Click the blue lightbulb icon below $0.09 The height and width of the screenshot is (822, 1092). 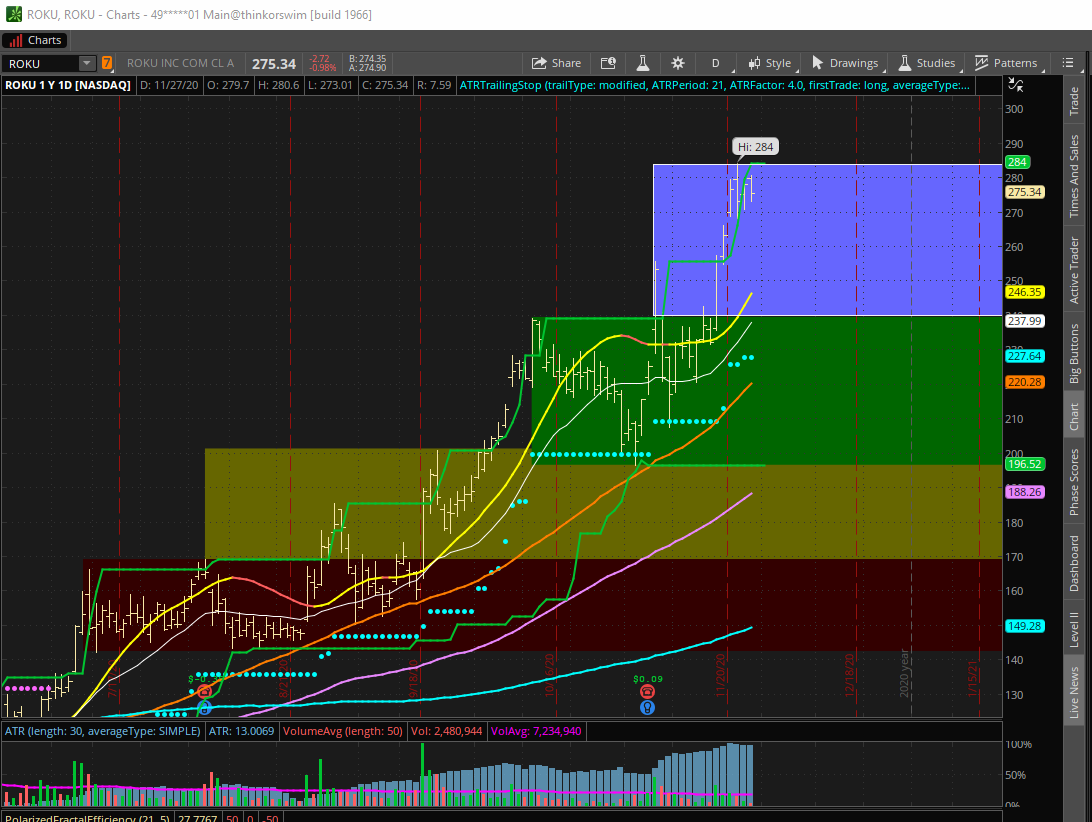coord(647,708)
